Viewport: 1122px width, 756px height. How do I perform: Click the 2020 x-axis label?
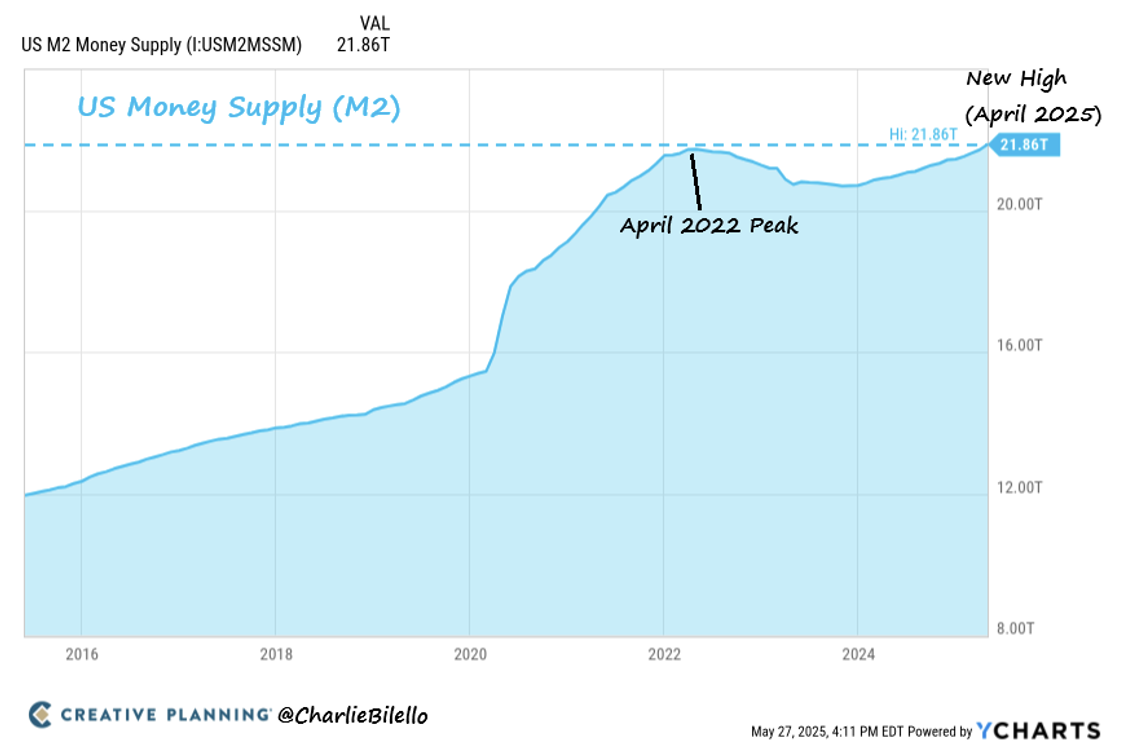pyautogui.click(x=469, y=654)
